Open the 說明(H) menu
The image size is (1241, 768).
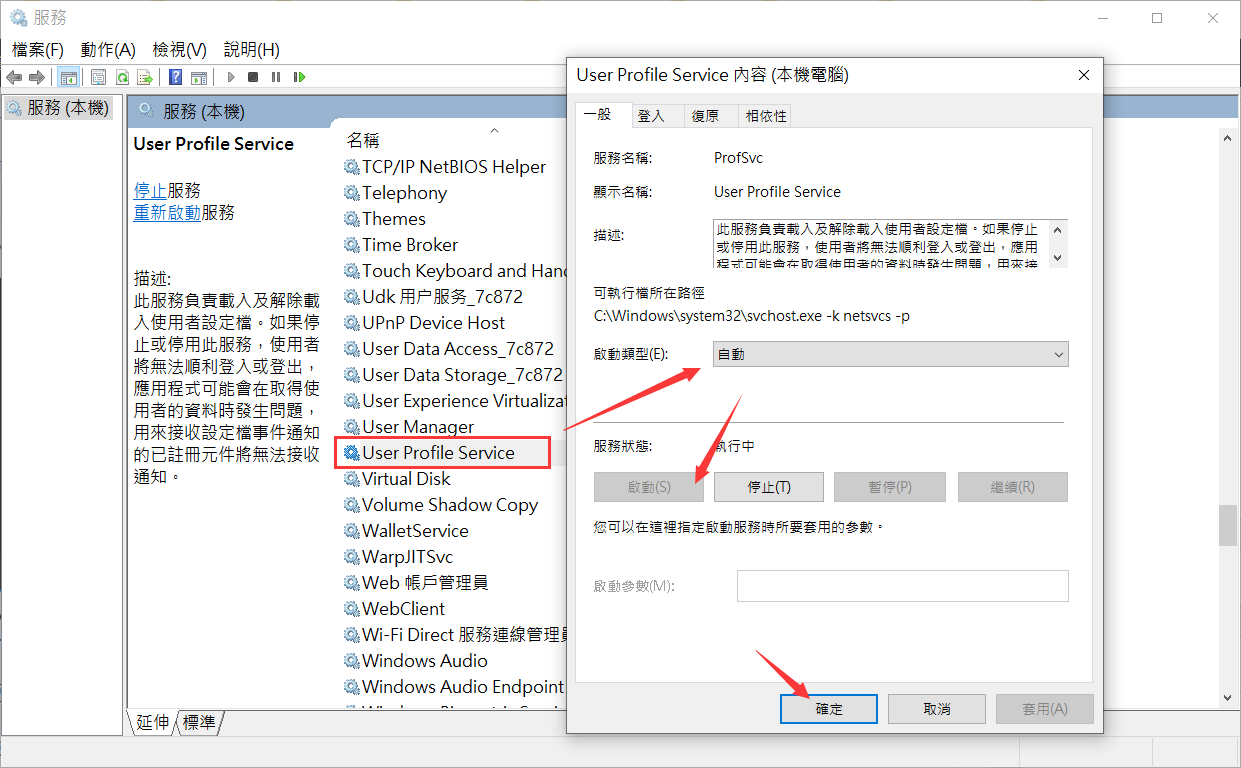[252, 49]
